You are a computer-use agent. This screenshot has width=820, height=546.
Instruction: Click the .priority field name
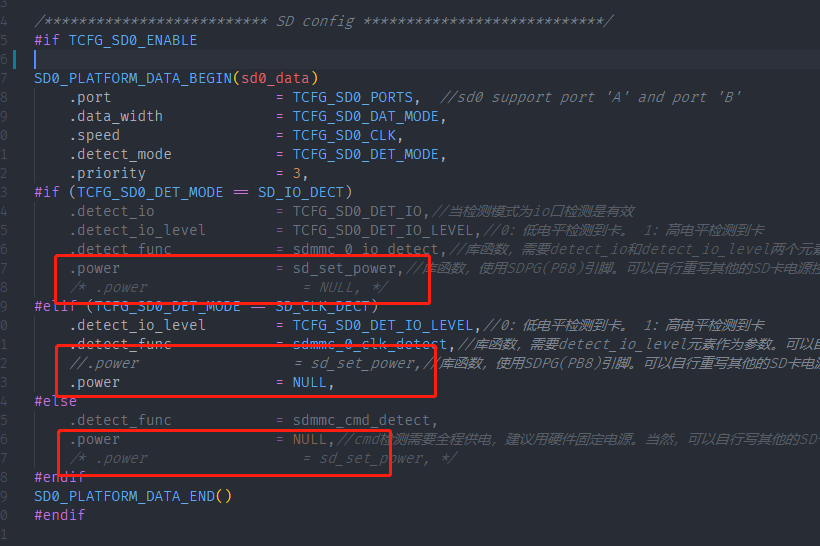tap(107, 173)
